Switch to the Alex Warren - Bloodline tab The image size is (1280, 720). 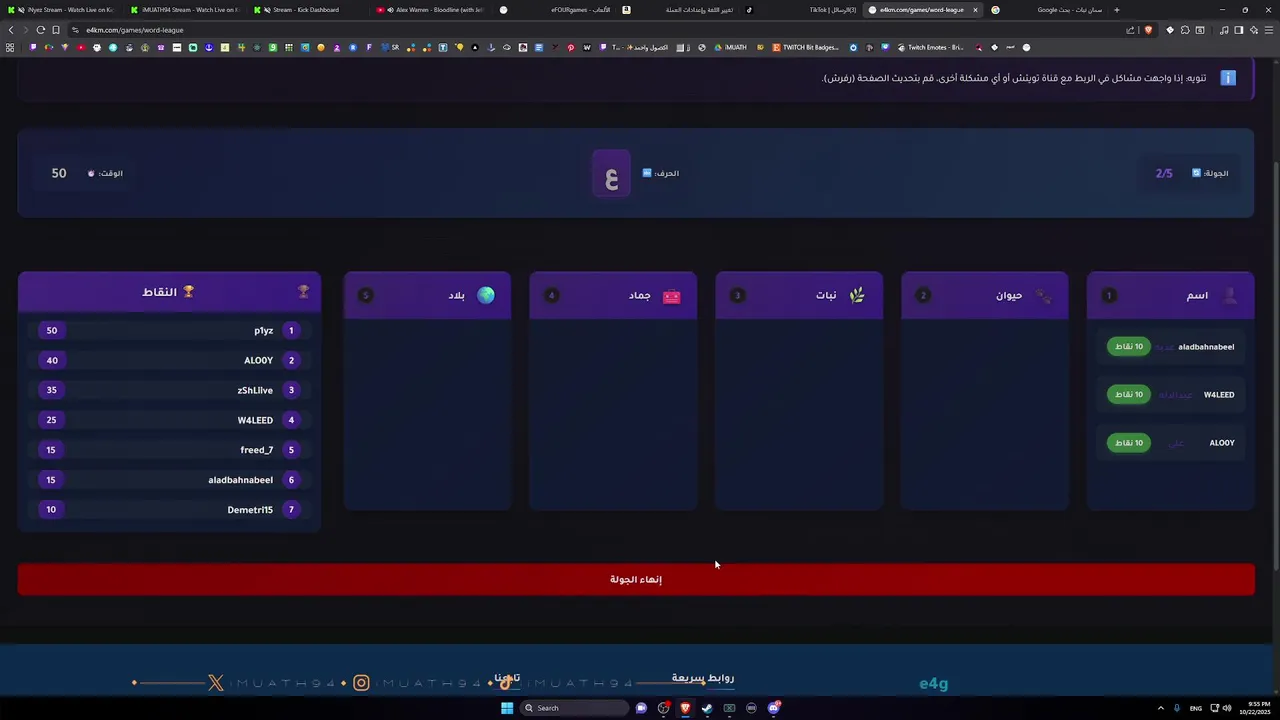click(430, 10)
